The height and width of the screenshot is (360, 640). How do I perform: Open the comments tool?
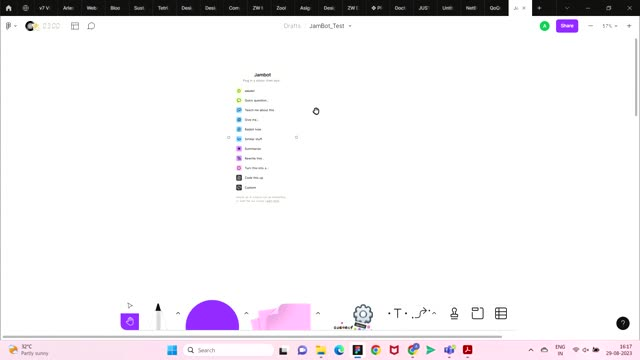[91, 26]
